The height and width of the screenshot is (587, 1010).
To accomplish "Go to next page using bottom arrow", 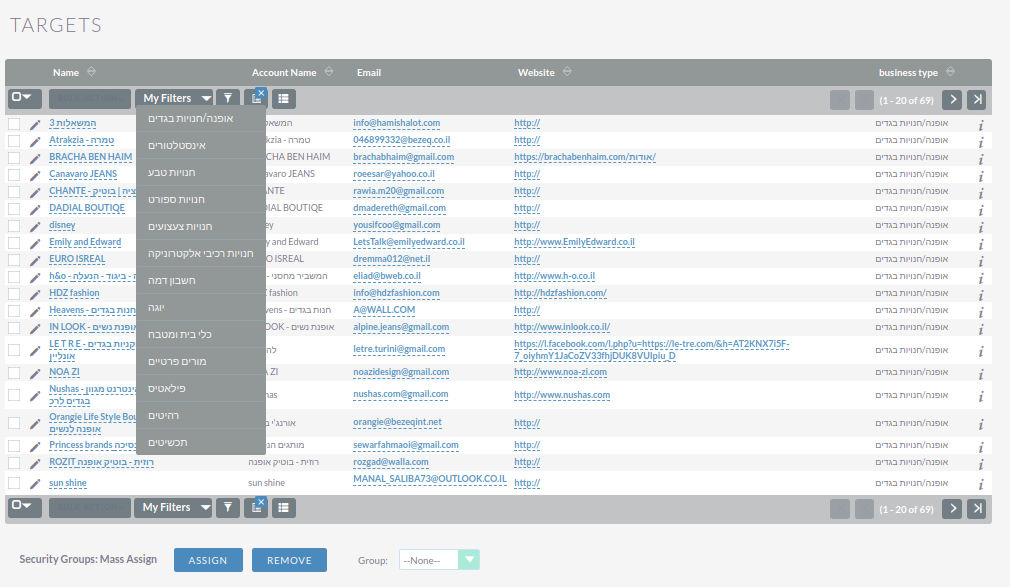I will [952, 509].
